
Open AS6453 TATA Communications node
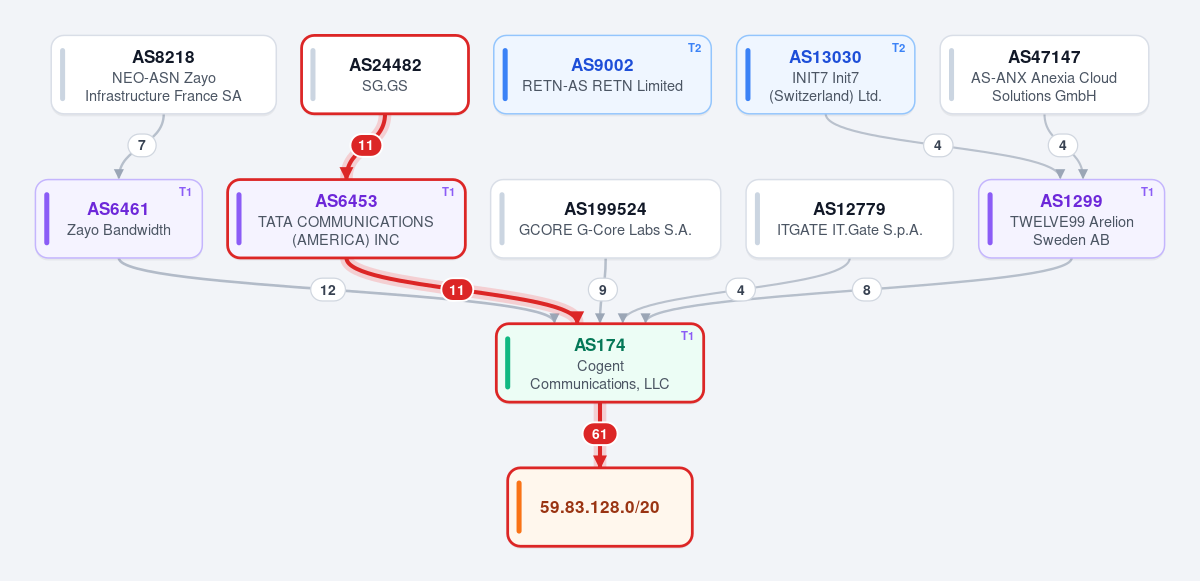point(346,219)
